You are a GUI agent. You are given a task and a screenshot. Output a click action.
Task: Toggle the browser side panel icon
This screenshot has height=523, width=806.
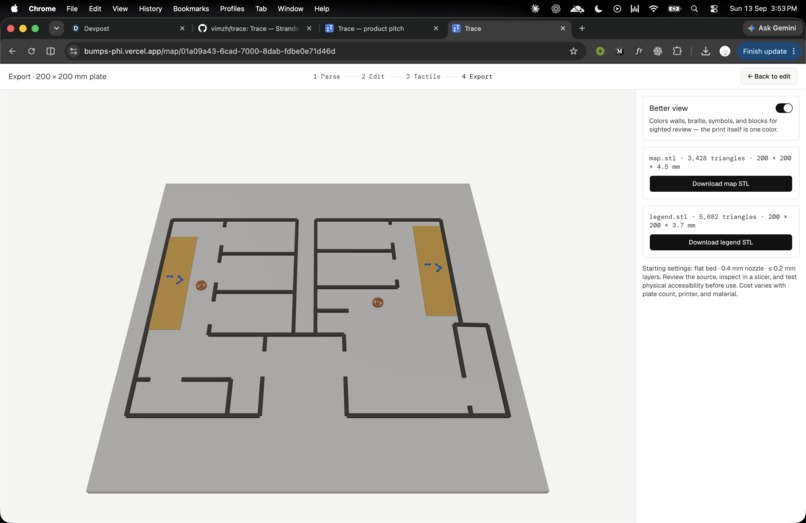tap(50, 51)
